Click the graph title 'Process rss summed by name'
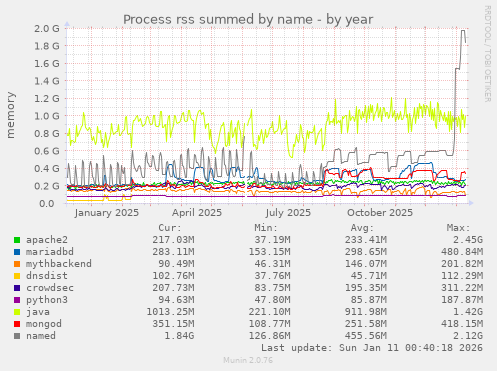497x371 pixels. tap(218, 19)
